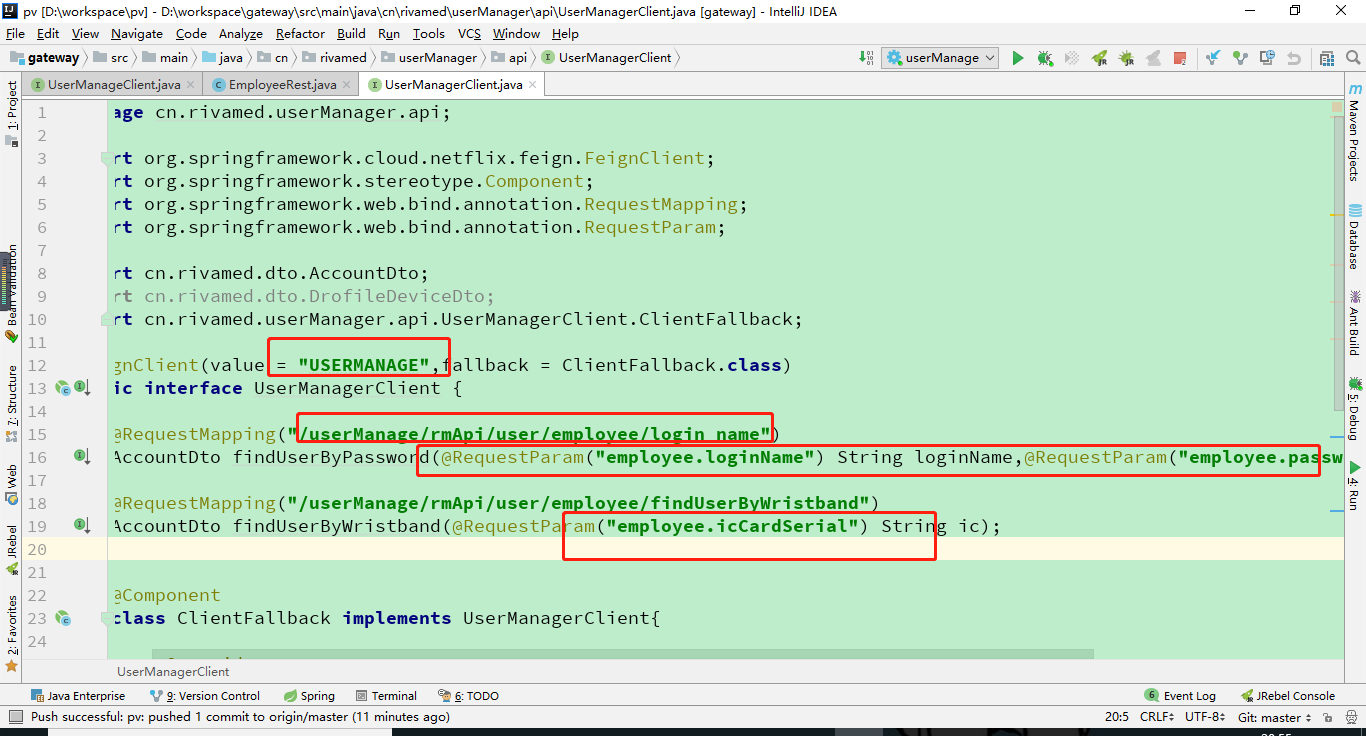Screen dimensions: 1366x736
Task: Close the UserManagerClient.java tab
Action: pyautogui.click(x=533, y=85)
